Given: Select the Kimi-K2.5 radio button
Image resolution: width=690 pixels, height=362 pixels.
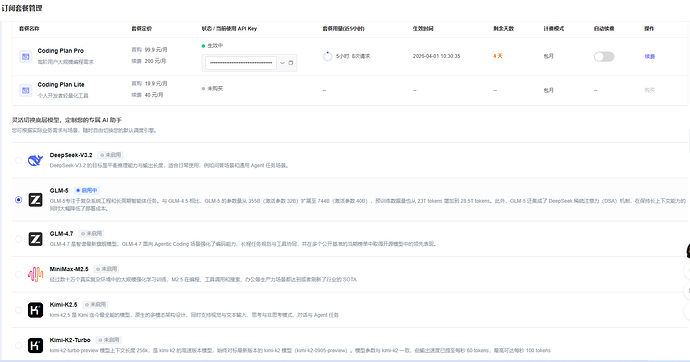Looking at the screenshot, I should pyautogui.click(x=18, y=310).
